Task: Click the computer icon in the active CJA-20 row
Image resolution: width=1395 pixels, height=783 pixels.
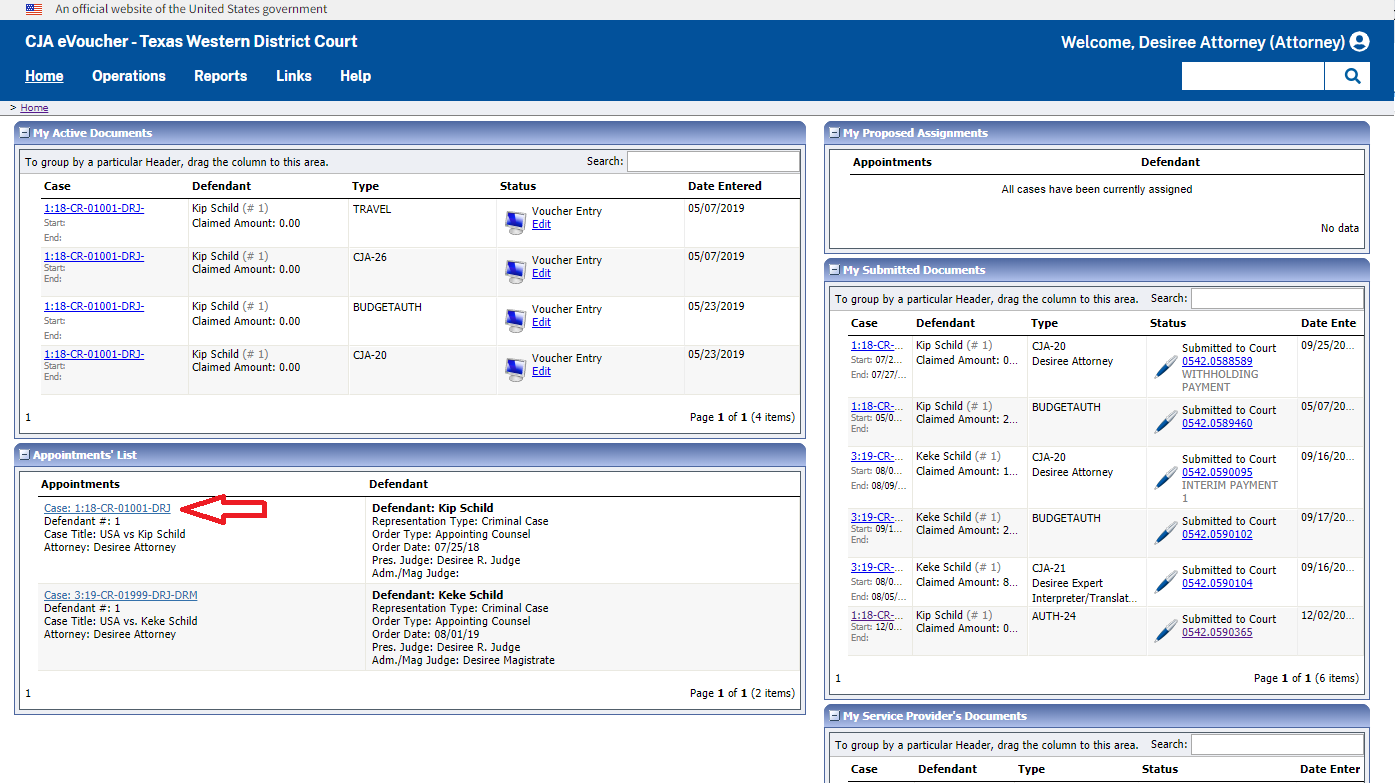Action: [x=515, y=370]
